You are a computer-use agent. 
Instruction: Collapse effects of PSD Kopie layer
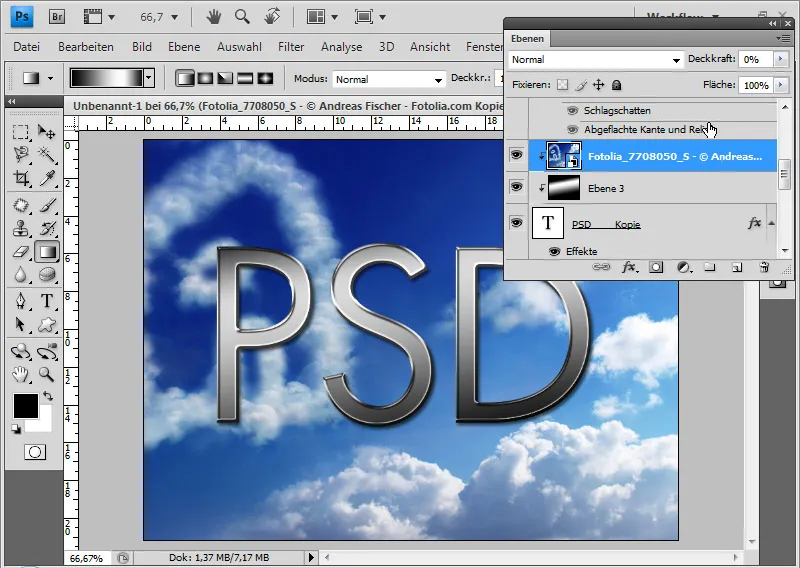point(771,223)
